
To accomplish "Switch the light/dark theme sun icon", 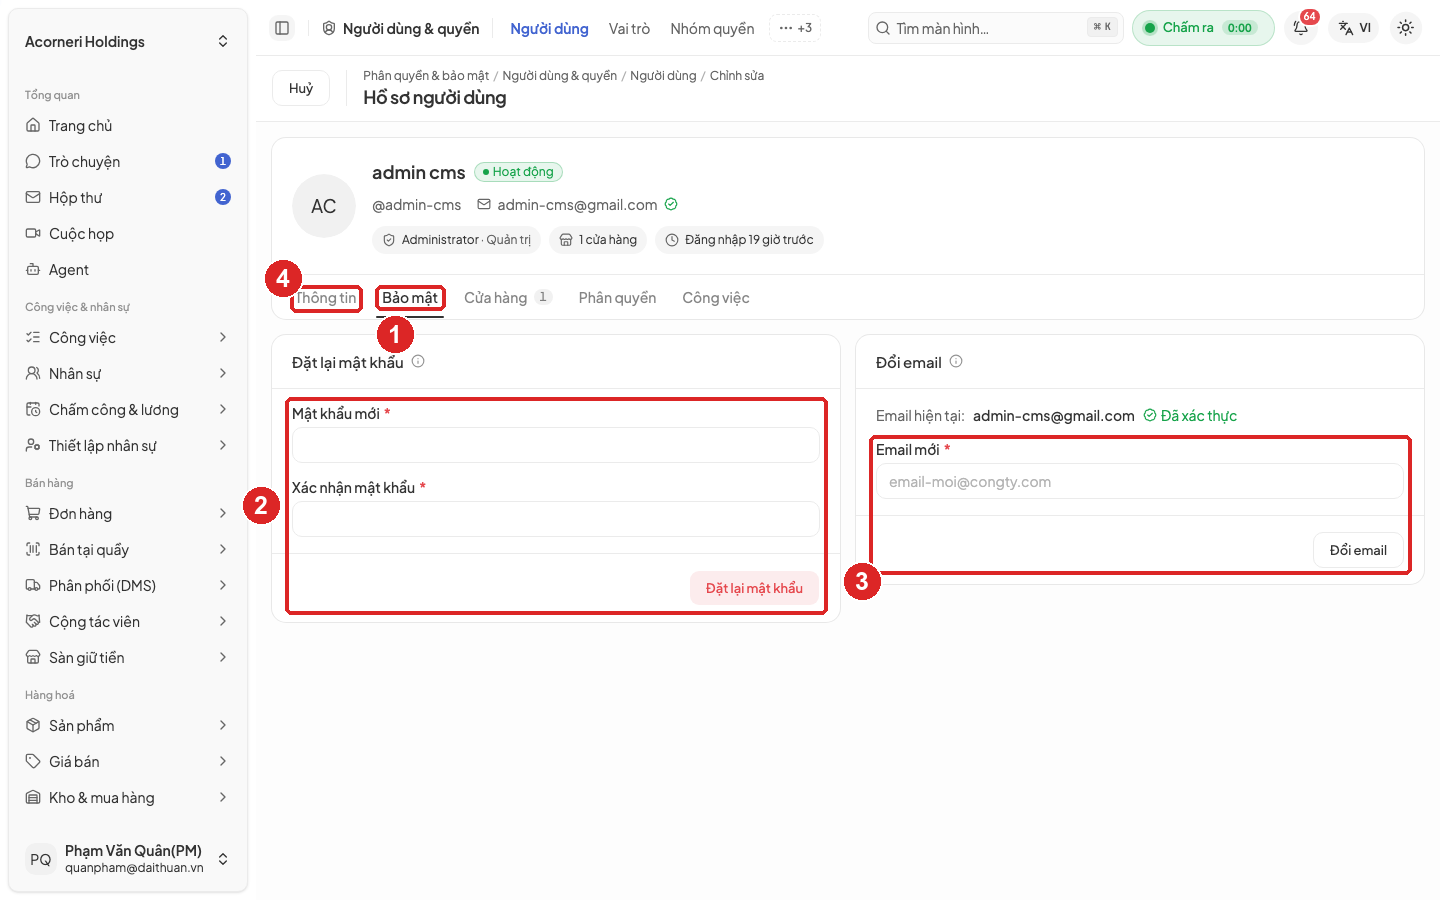I will (x=1405, y=28).
